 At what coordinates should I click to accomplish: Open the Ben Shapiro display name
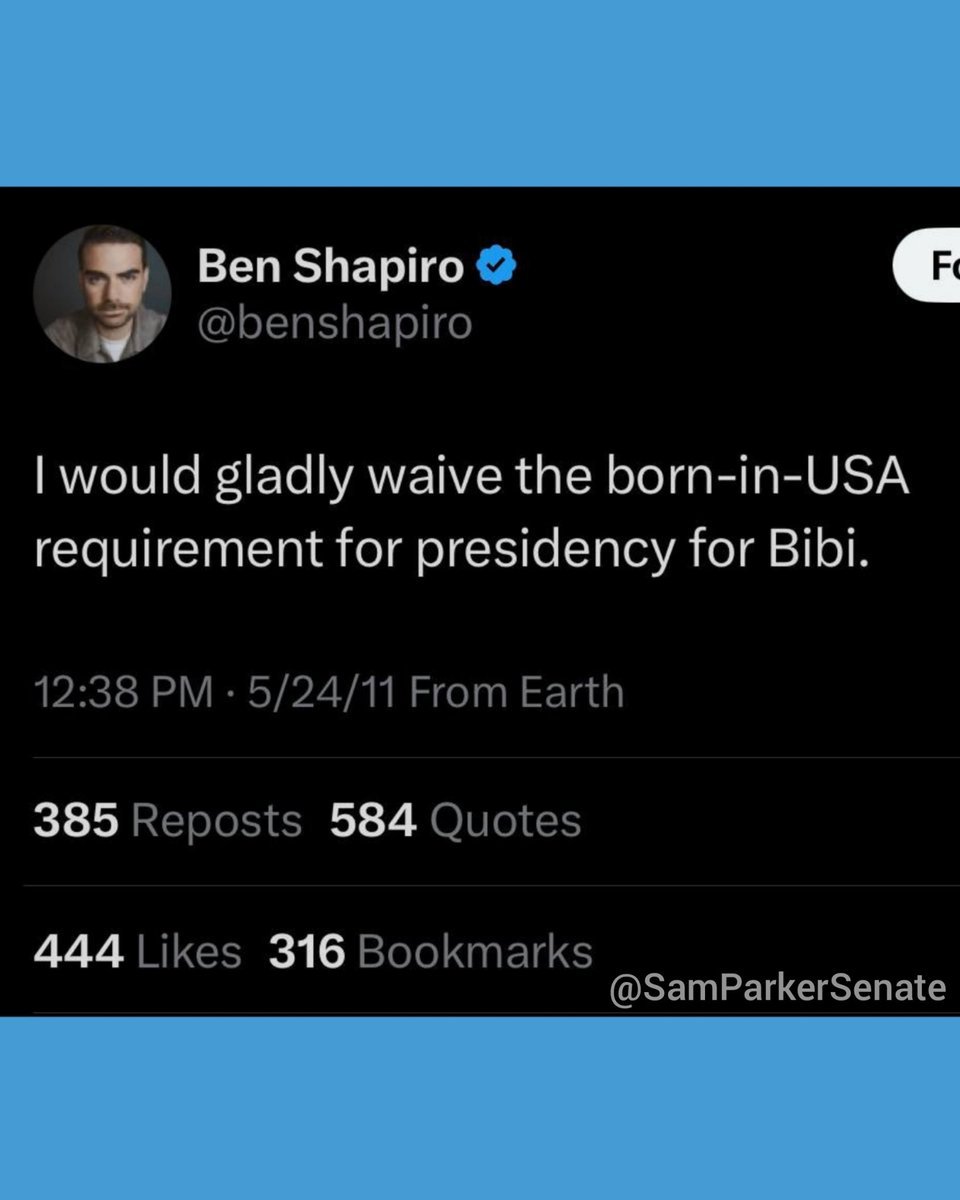(x=331, y=268)
